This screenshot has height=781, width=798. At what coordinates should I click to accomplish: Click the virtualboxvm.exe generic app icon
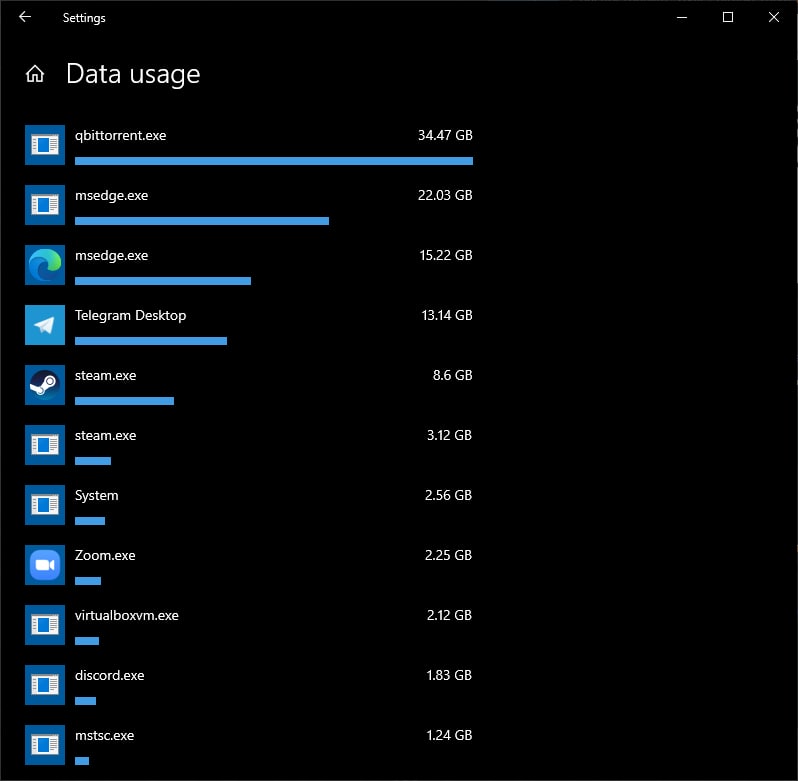[44, 625]
